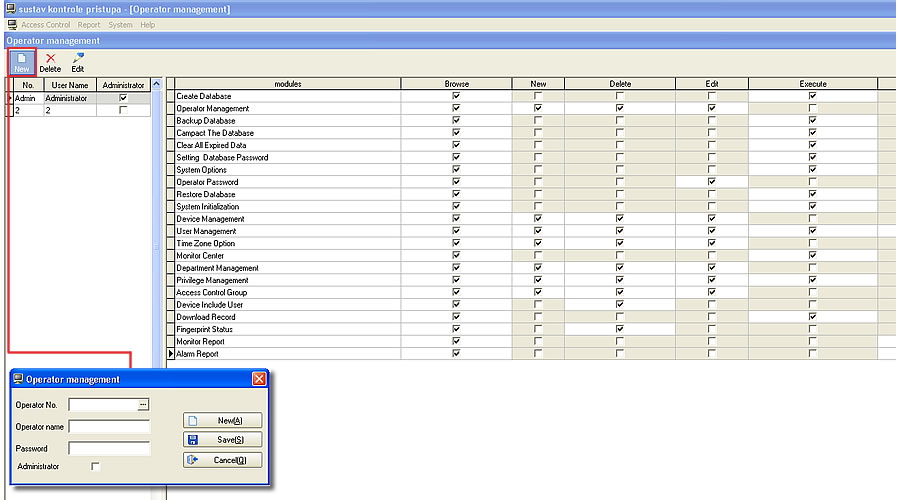
Task: Toggle Administrator checkbox for user 2
Action: pyautogui.click(x=123, y=111)
